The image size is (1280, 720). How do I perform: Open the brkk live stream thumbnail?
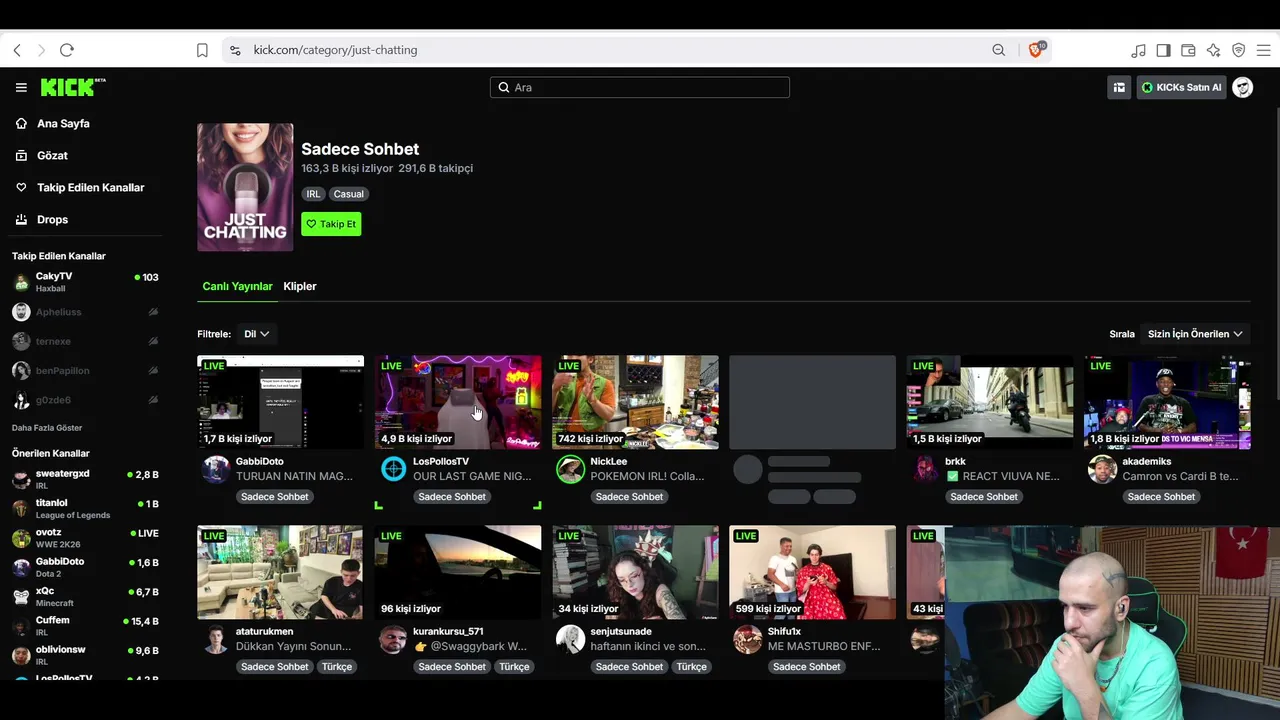[990, 402]
